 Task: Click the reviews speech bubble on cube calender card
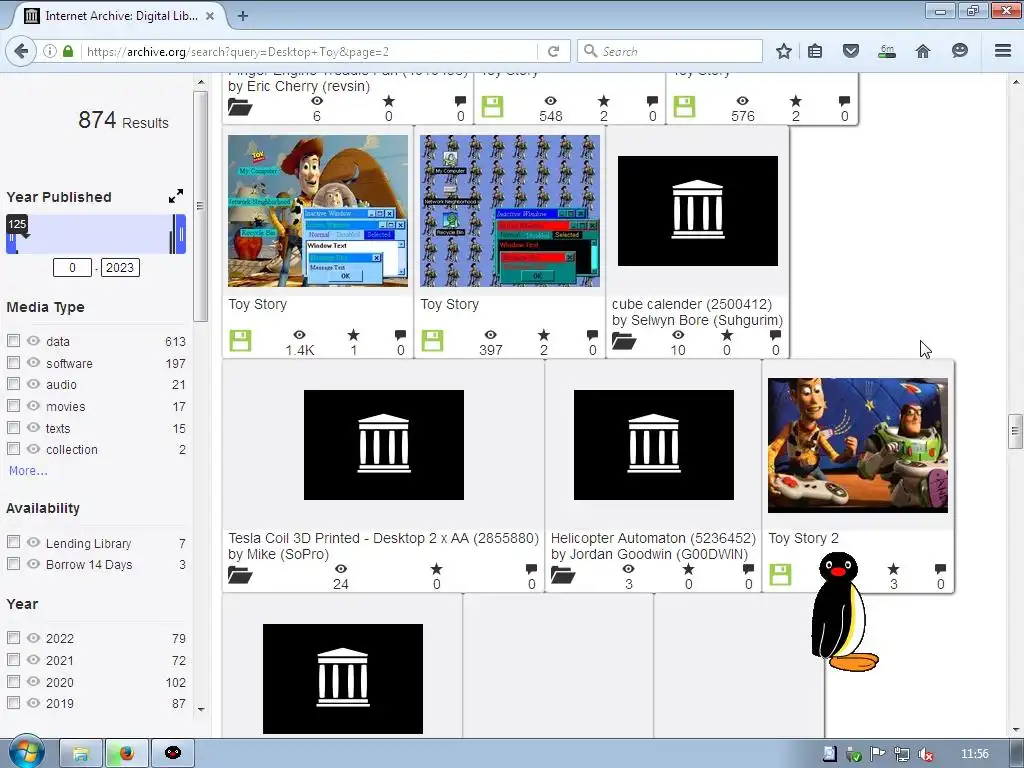[x=775, y=335]
